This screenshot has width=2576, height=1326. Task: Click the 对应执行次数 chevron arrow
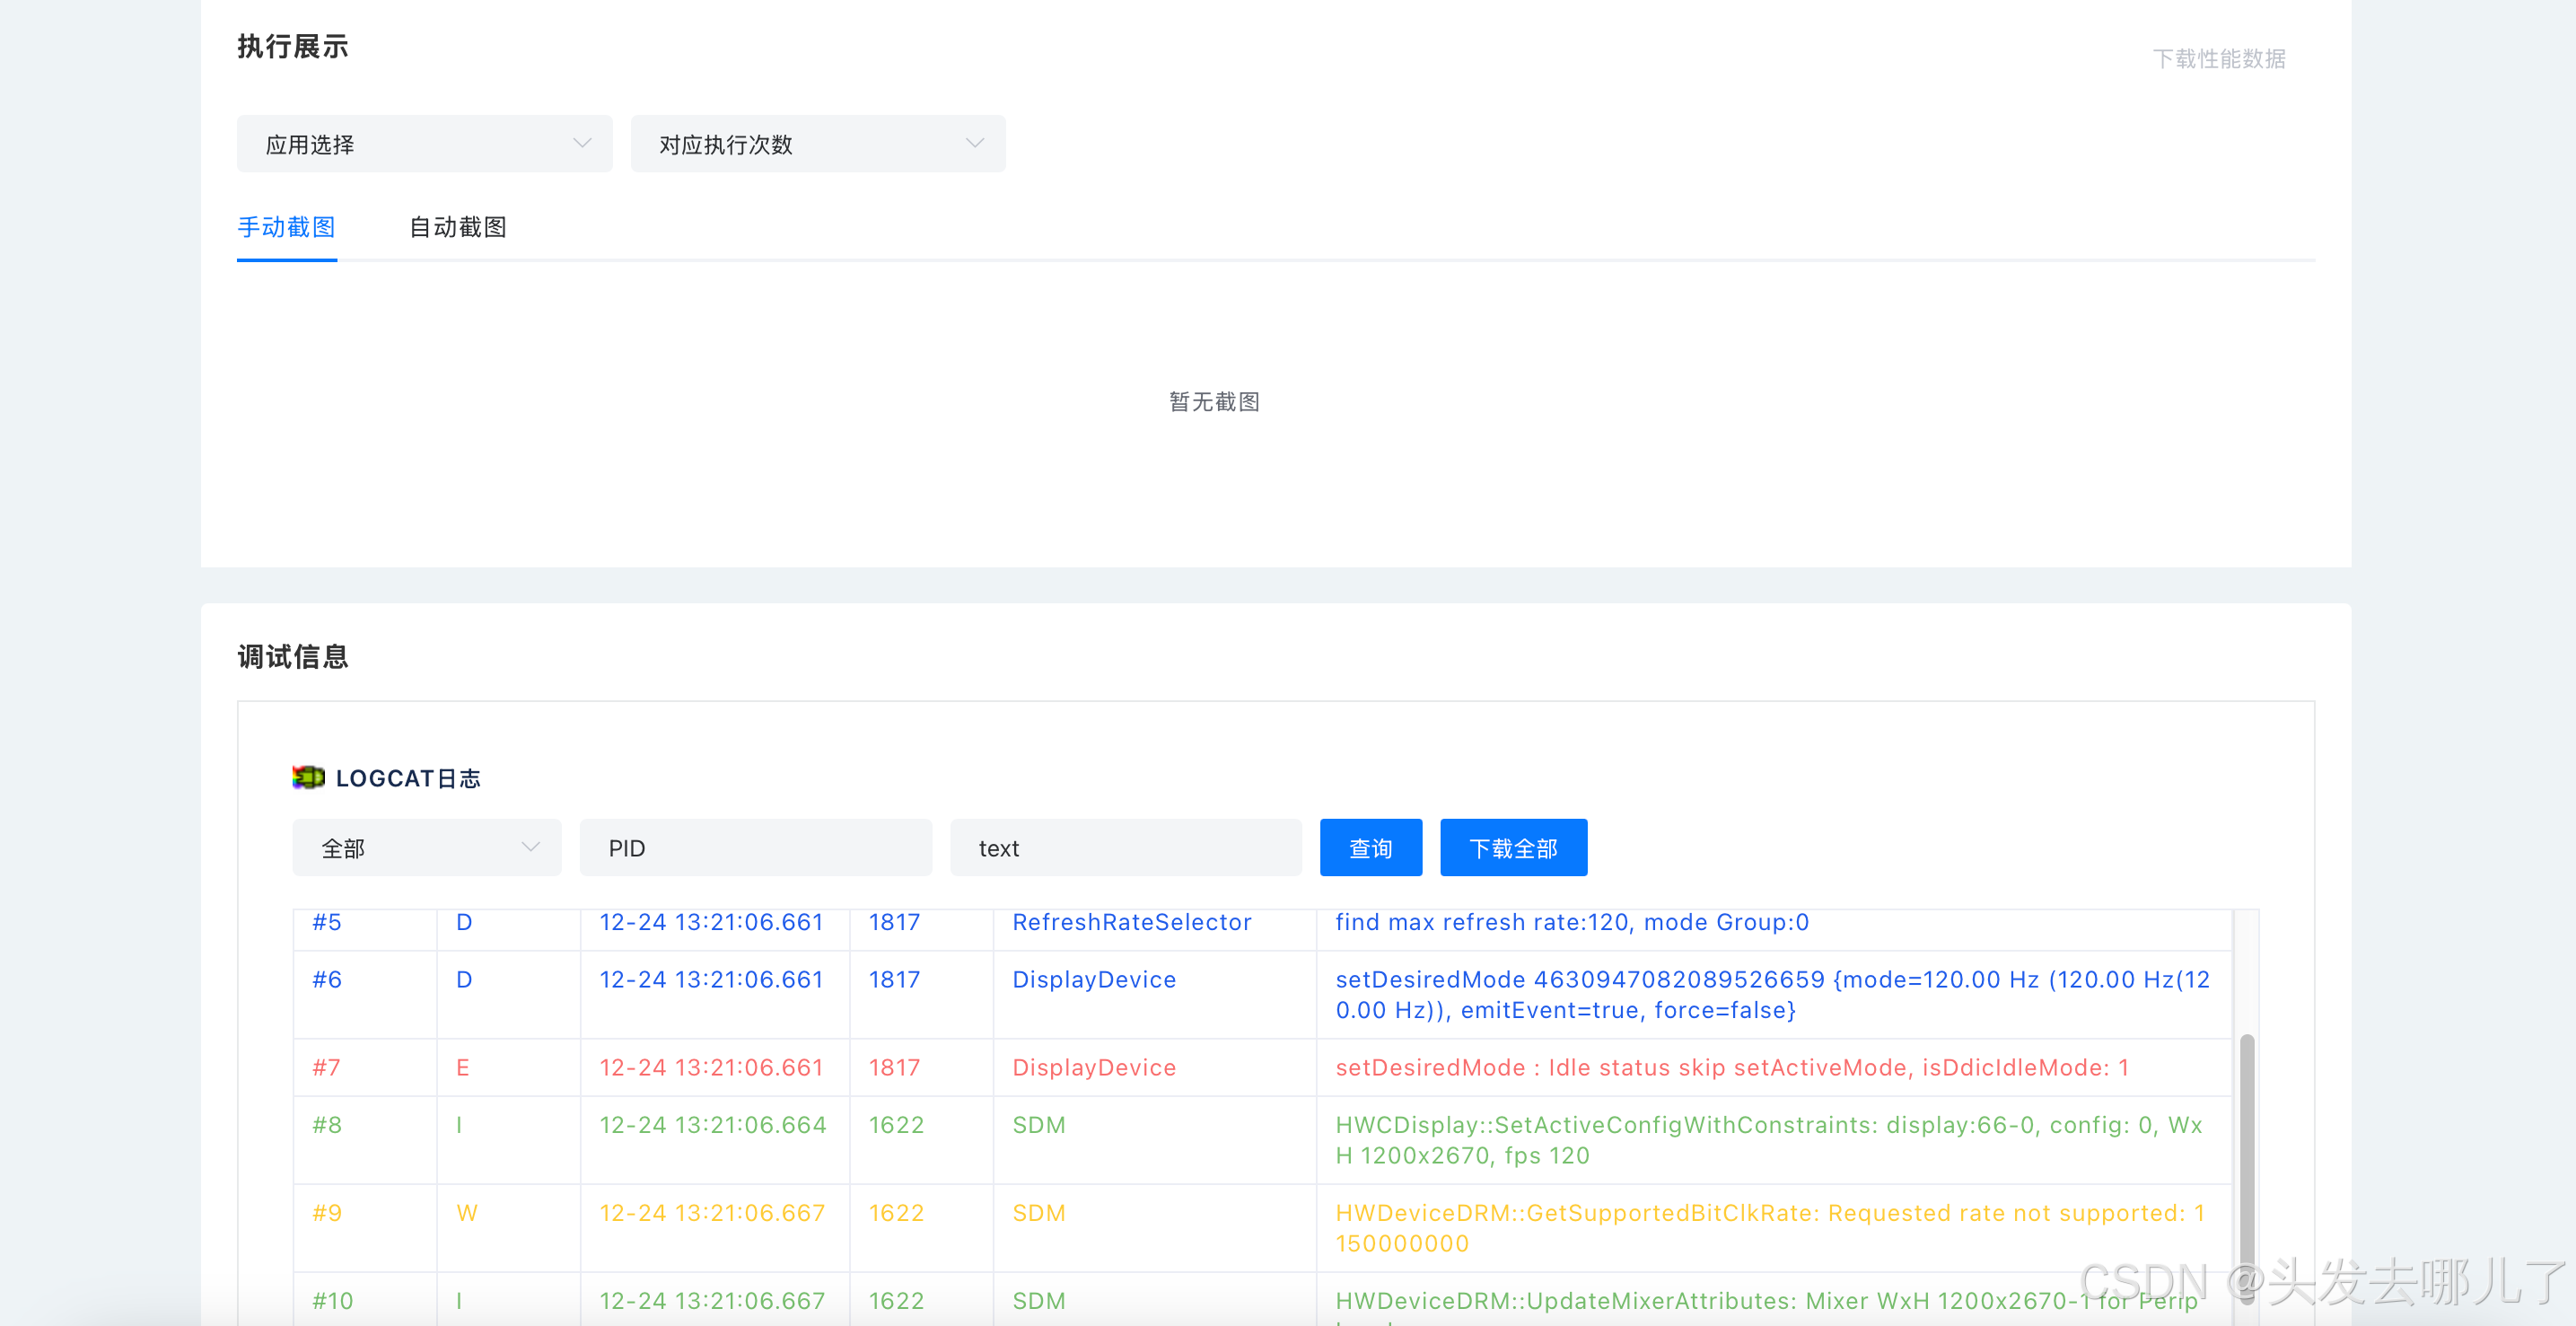pos(975,144)
